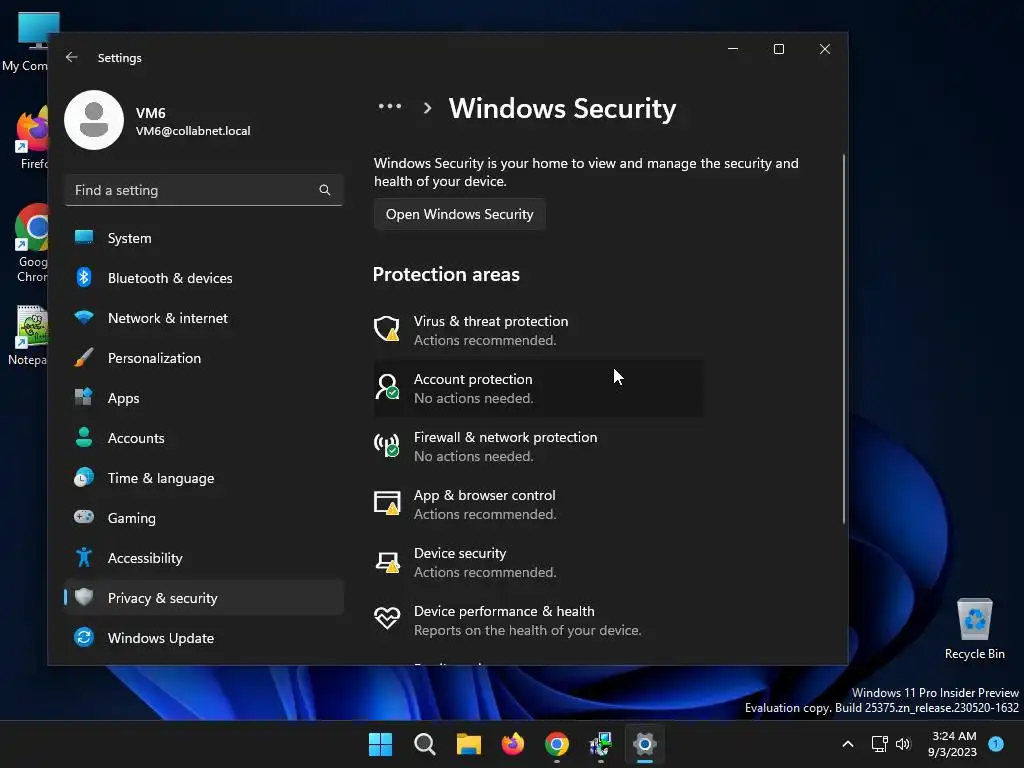
Task: Click the Device performance heart icon
Action: [x=387, y=618]
